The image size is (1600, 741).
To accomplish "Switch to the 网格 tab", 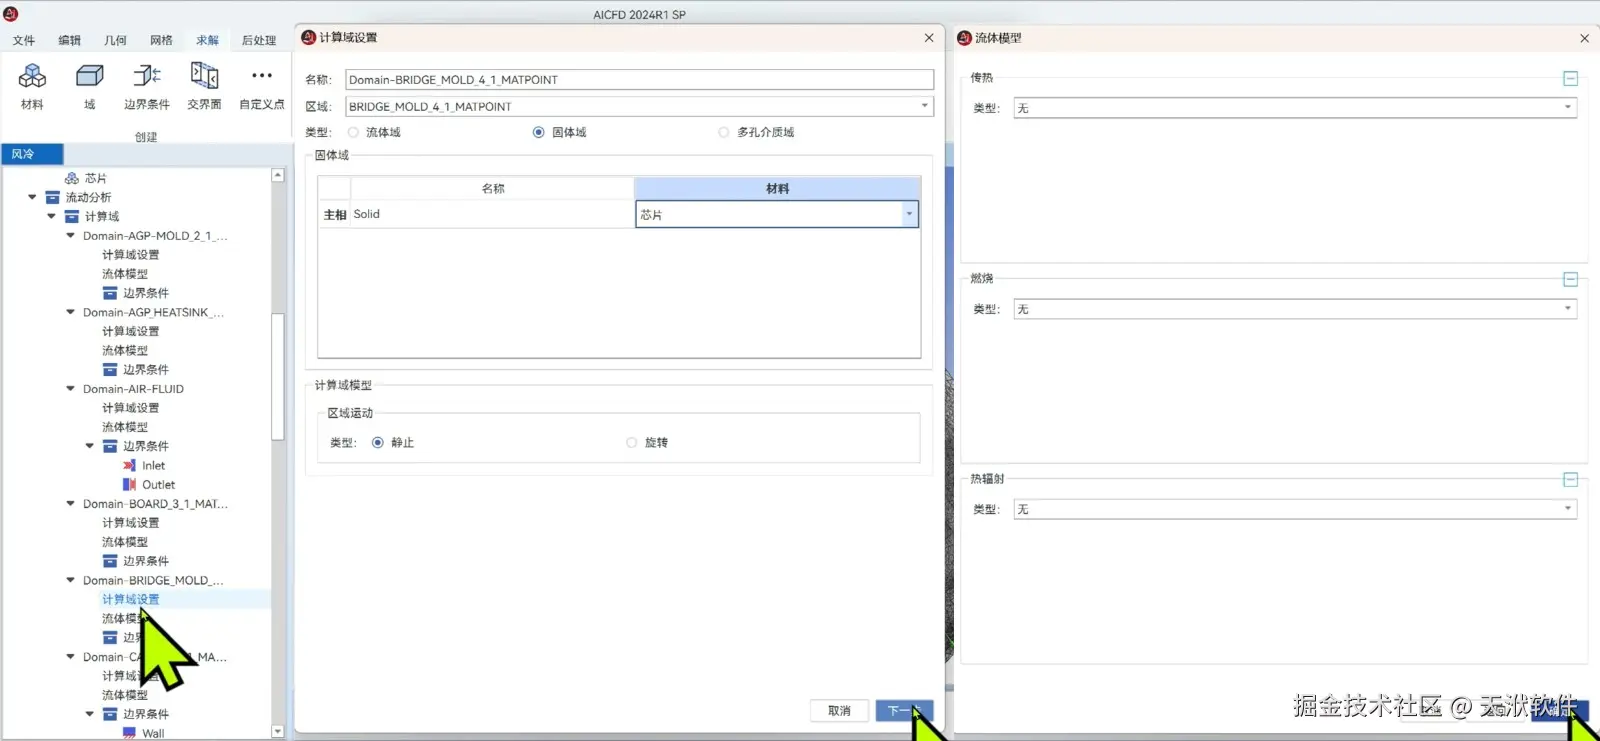I will [162, 41].
